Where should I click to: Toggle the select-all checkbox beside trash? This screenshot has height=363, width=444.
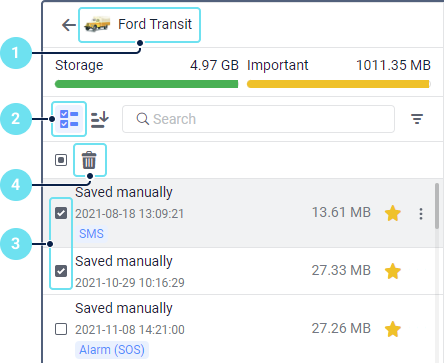[x=61, y=160]
